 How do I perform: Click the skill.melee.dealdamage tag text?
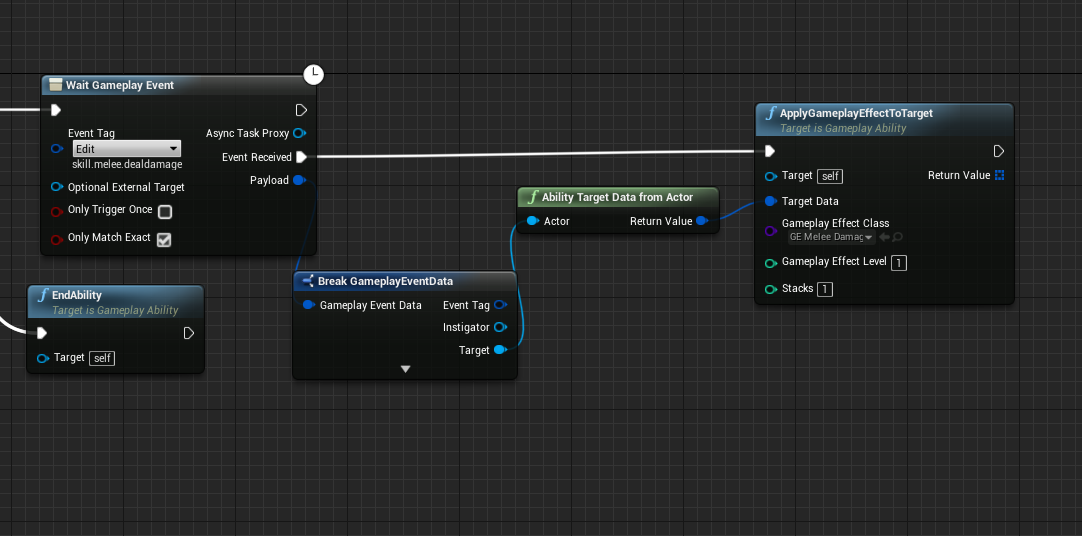[x=127, y=165]
